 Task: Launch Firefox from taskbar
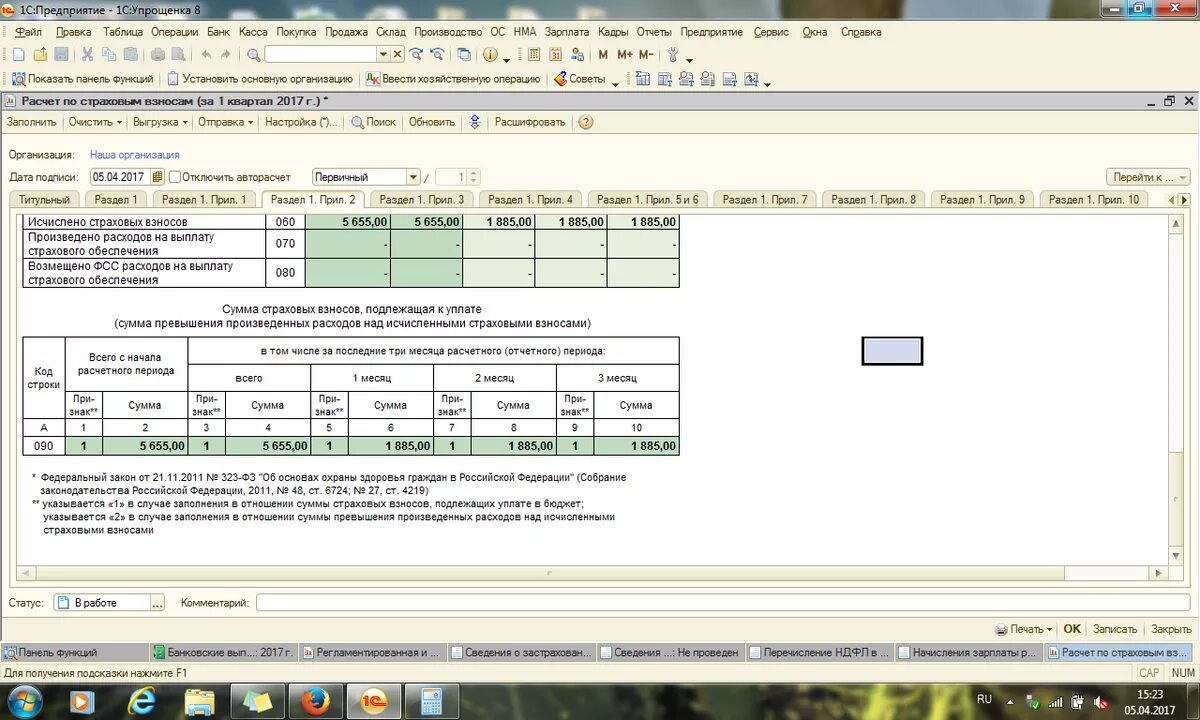coord(316,701)
